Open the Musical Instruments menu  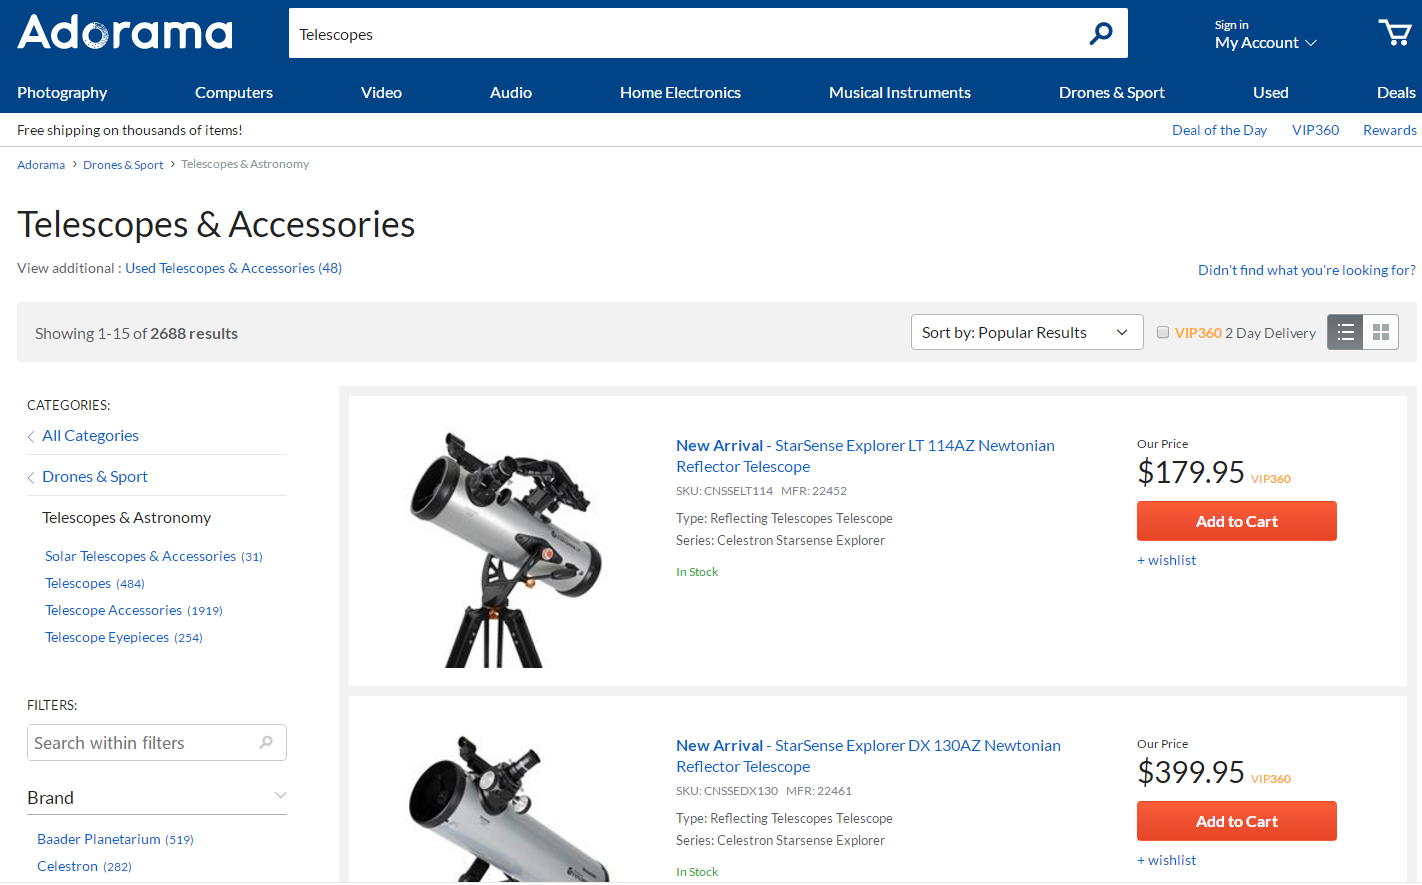[x=900, y=93]
